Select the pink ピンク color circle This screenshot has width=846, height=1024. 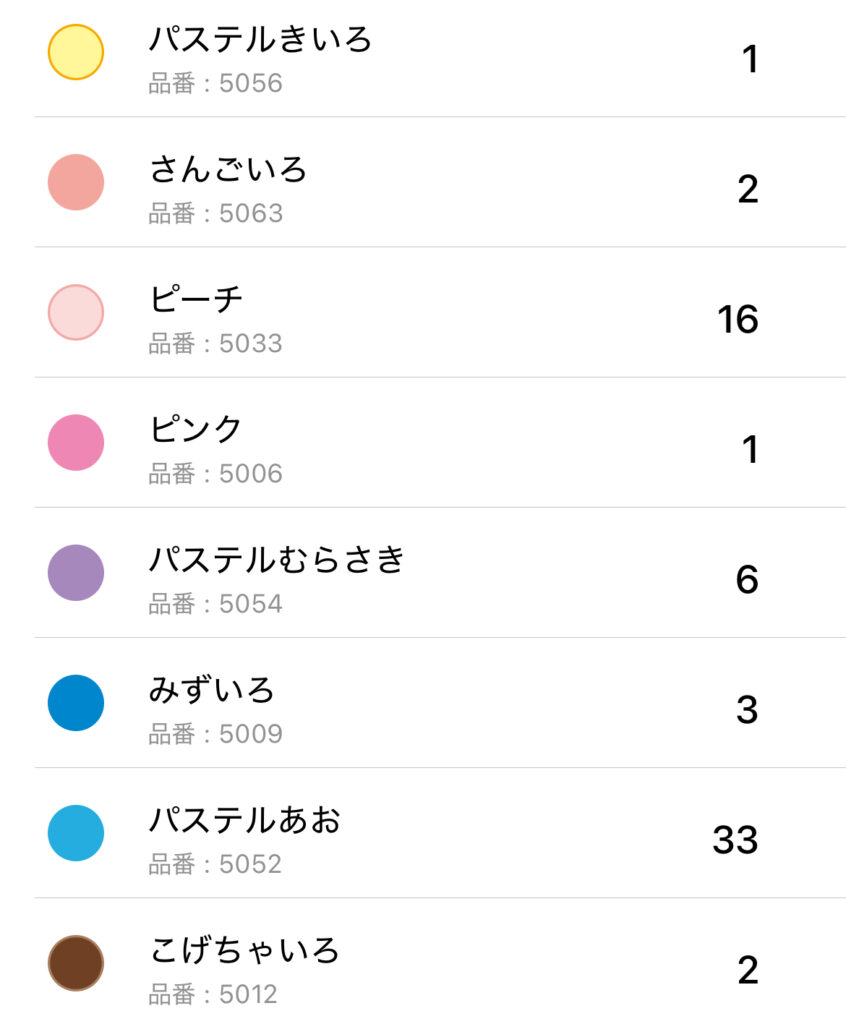pyautogui.click(x=76, y=442)
